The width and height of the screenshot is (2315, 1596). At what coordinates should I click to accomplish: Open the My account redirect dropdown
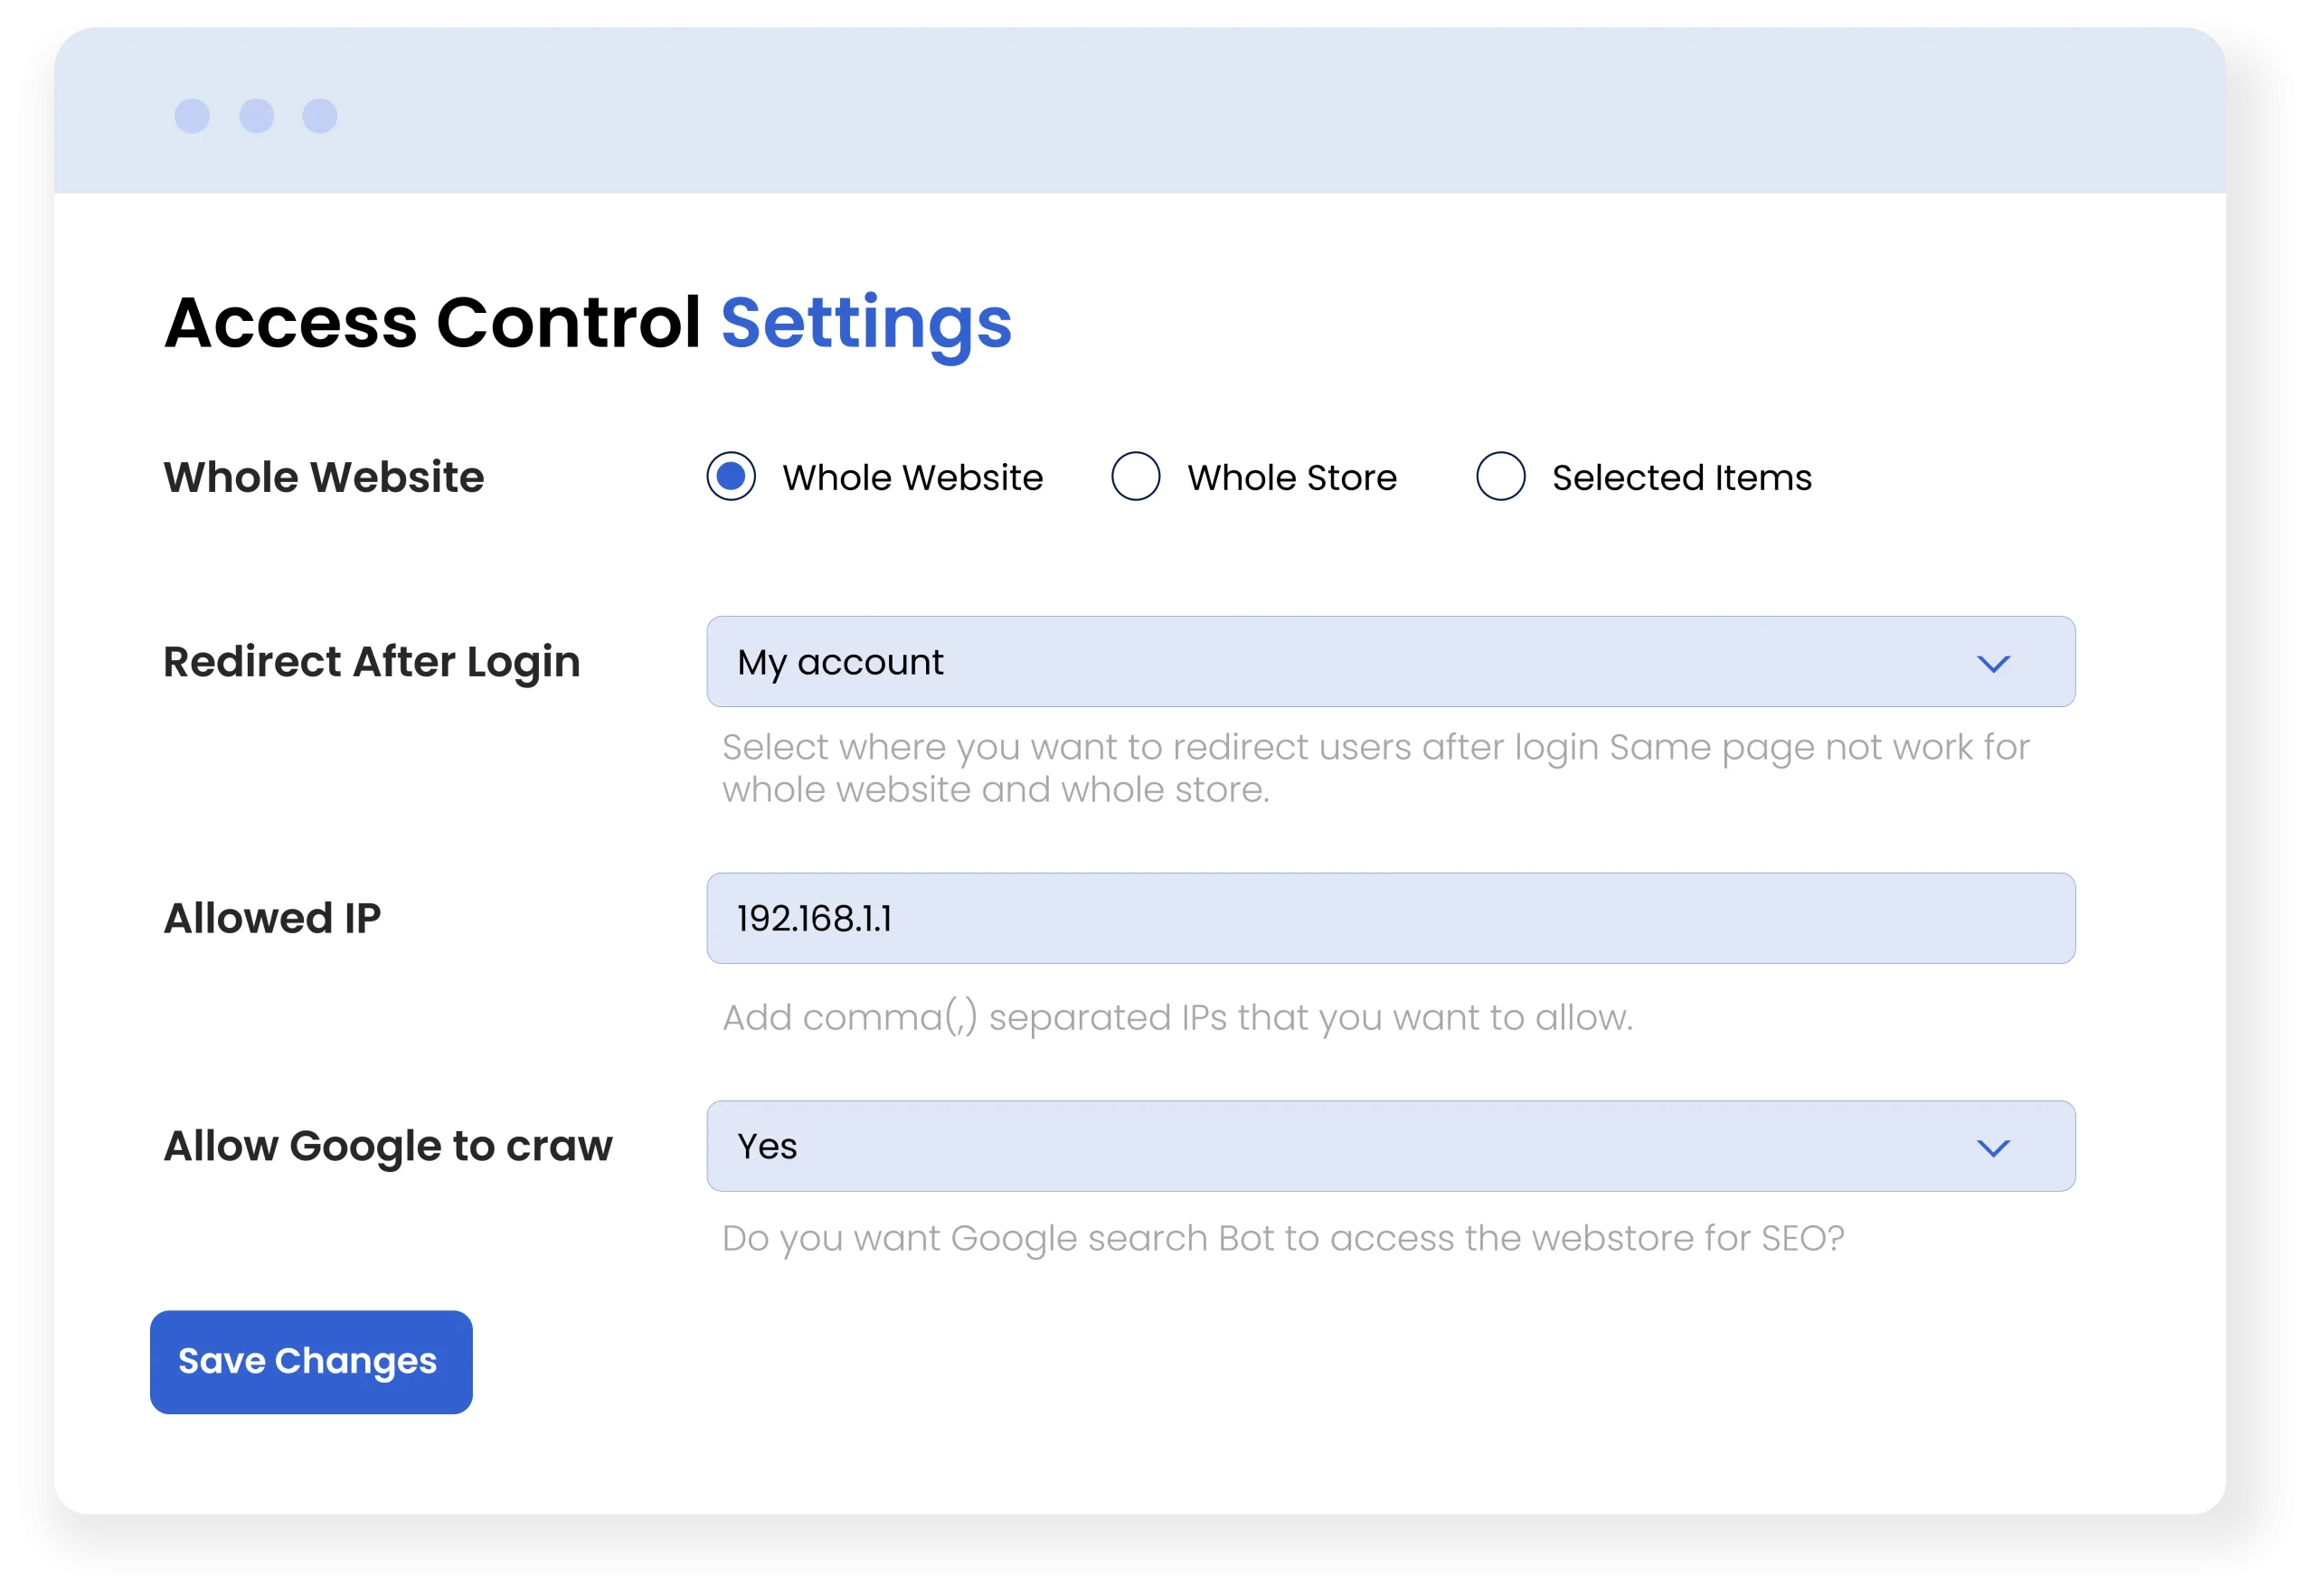click(1390, 662)
